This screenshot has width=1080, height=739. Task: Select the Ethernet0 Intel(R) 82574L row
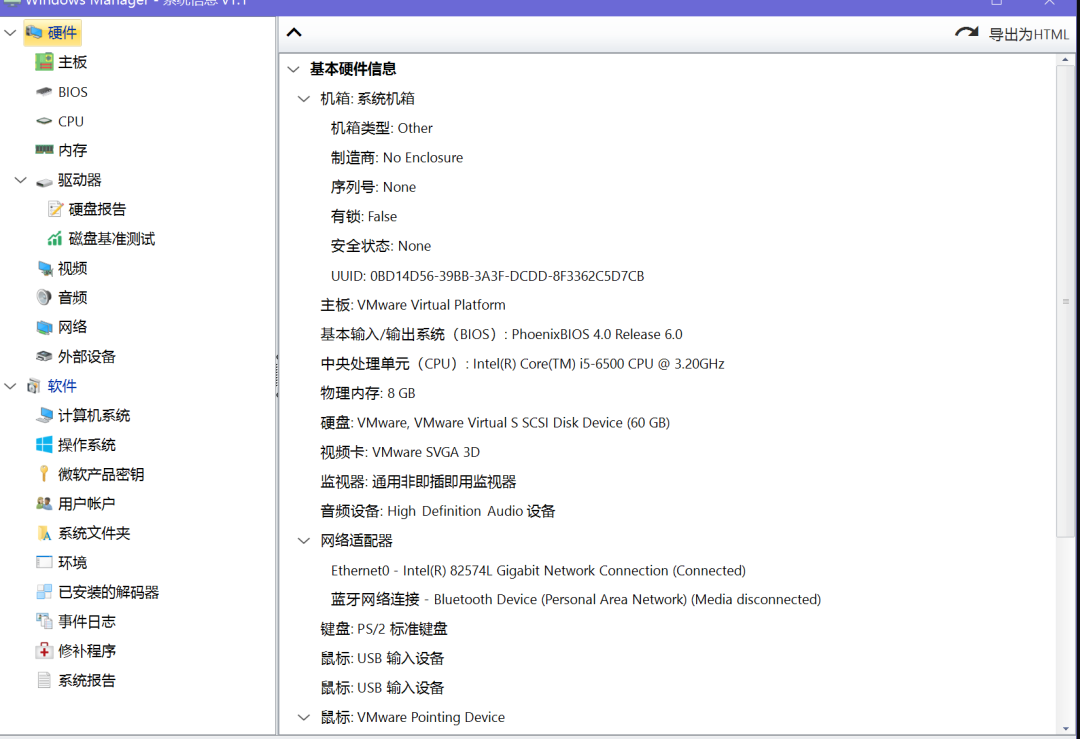click(x=538, y=570)
